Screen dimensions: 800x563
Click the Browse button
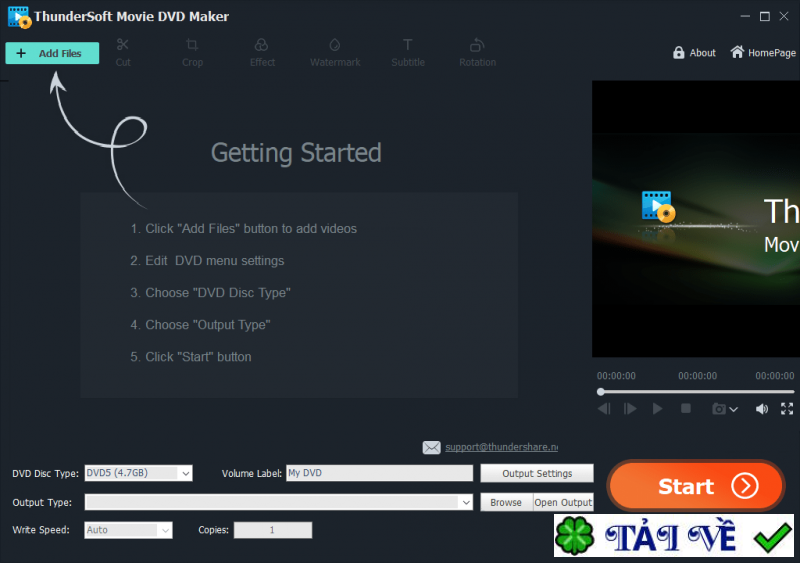pos(506,502)
